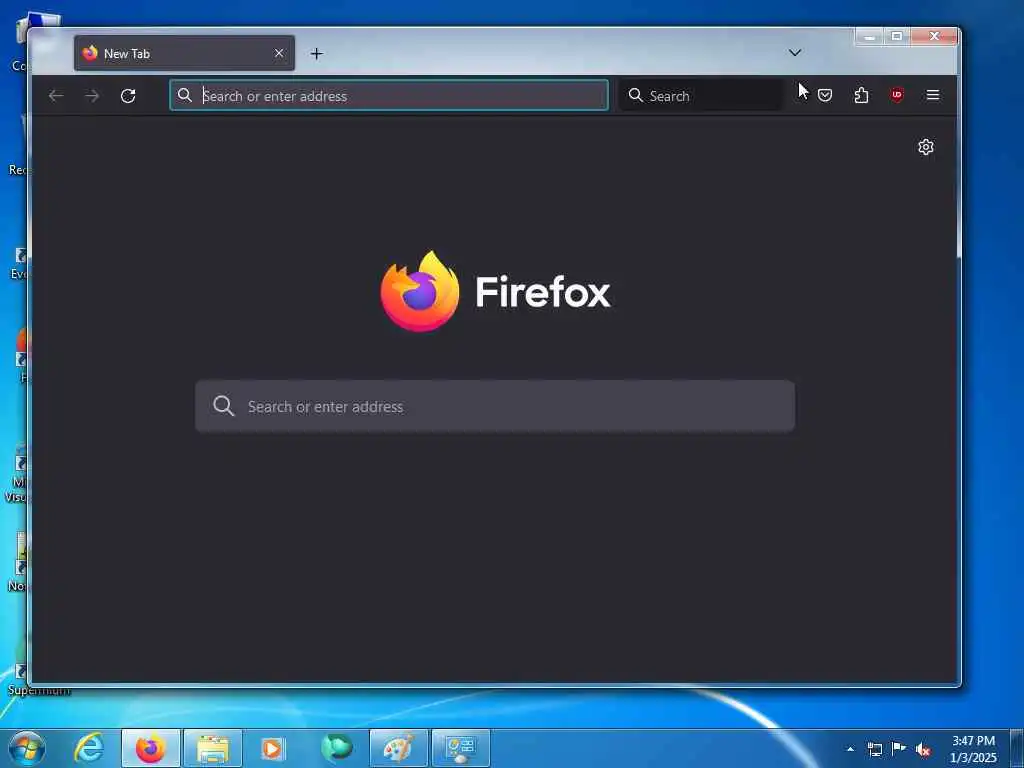The image size is (1024, 768).
Task: Show hidden tray icons arrow
Action: 850,749
